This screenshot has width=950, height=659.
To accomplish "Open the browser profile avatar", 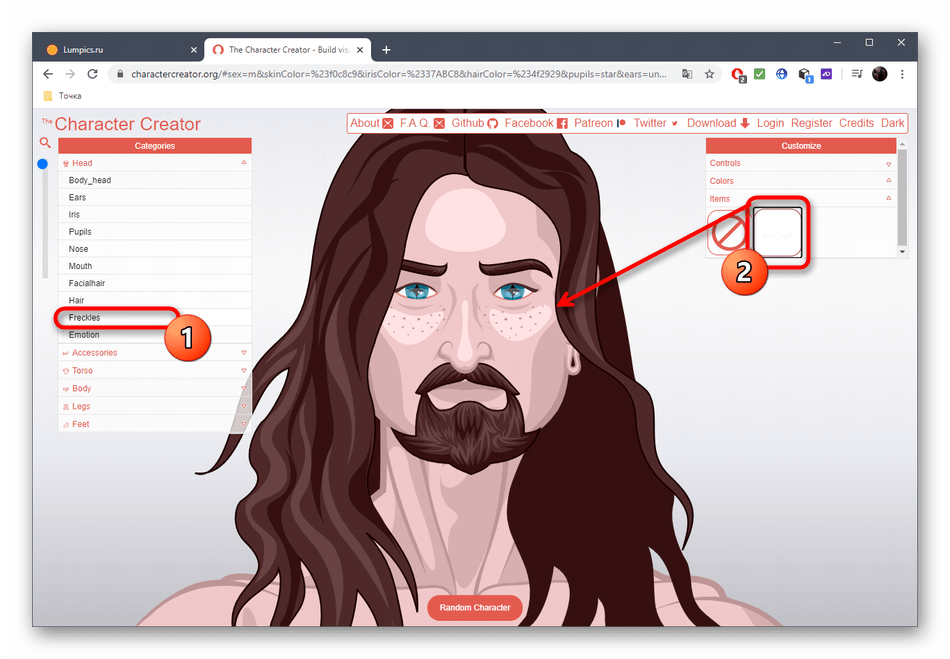I will click(880, 74).
